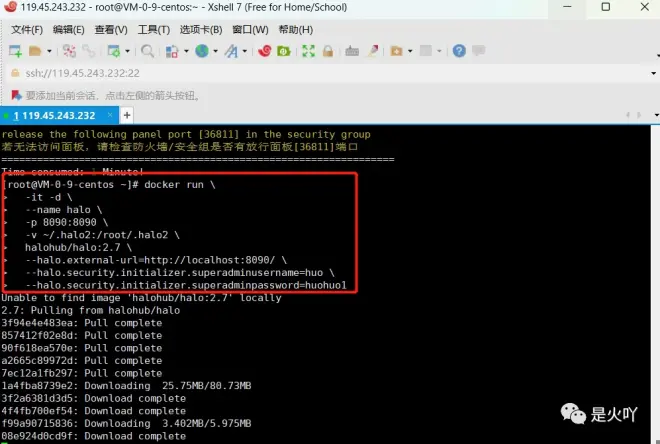Open the 查看(V) menu

point(111,30)
